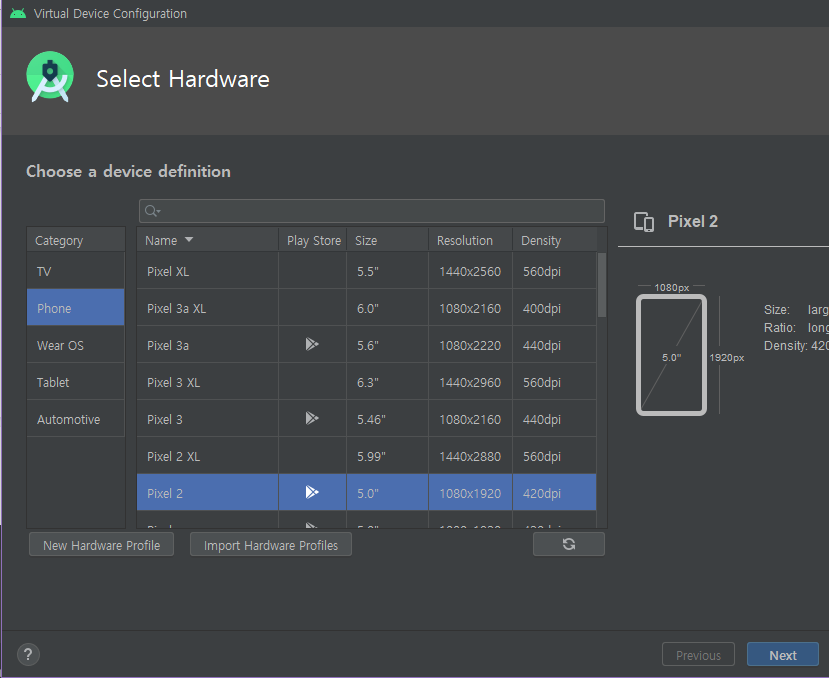This screenshot has height=678, width=829.
Task: Click the Android icon in title bar
Action: (18, 13)
